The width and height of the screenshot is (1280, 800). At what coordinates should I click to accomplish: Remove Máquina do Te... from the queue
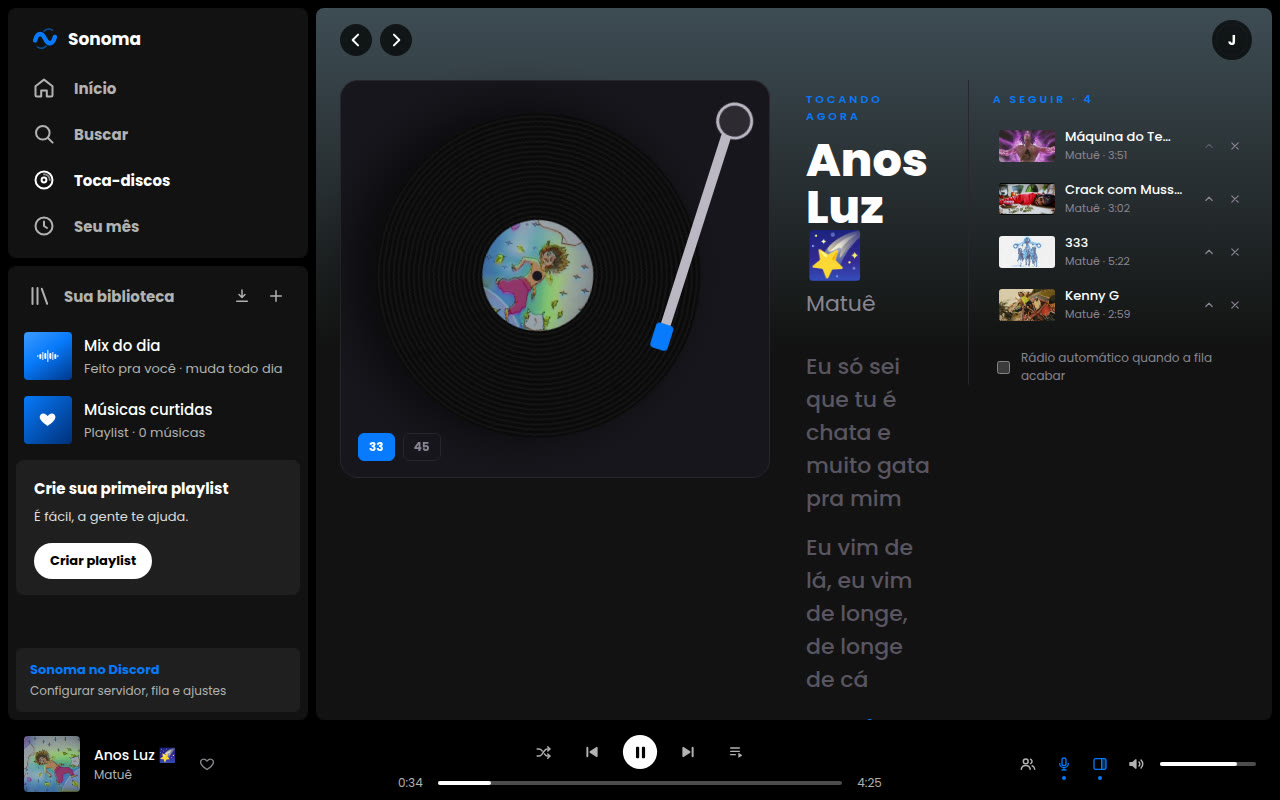[x=1235, y=146]
